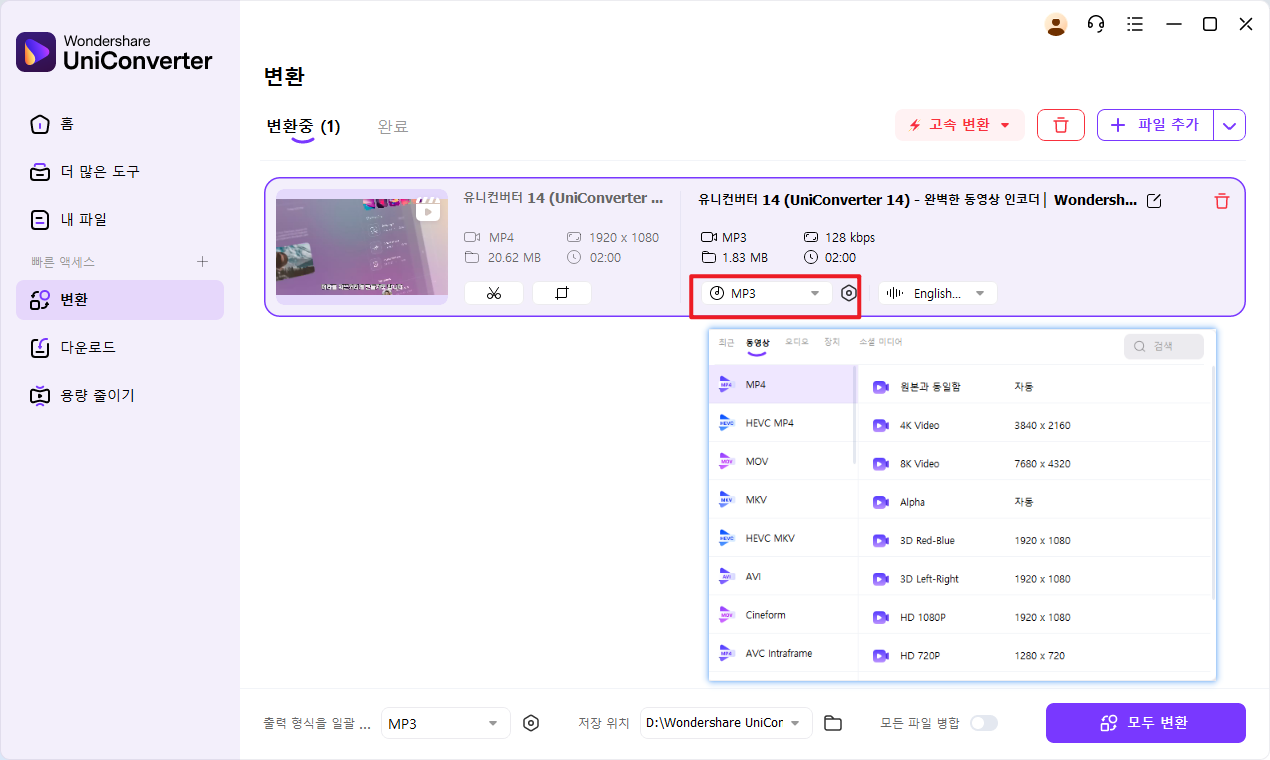This screenshot has height=760, width=1270.
Task: Add a quick access shortcut with plus
Action: click(x=202, y=261)
